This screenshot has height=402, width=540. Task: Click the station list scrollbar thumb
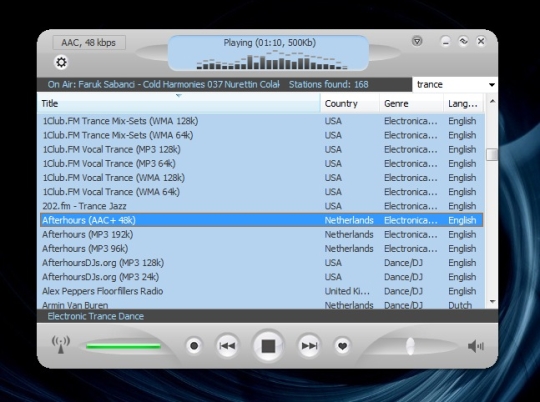(x=492, y=154)
